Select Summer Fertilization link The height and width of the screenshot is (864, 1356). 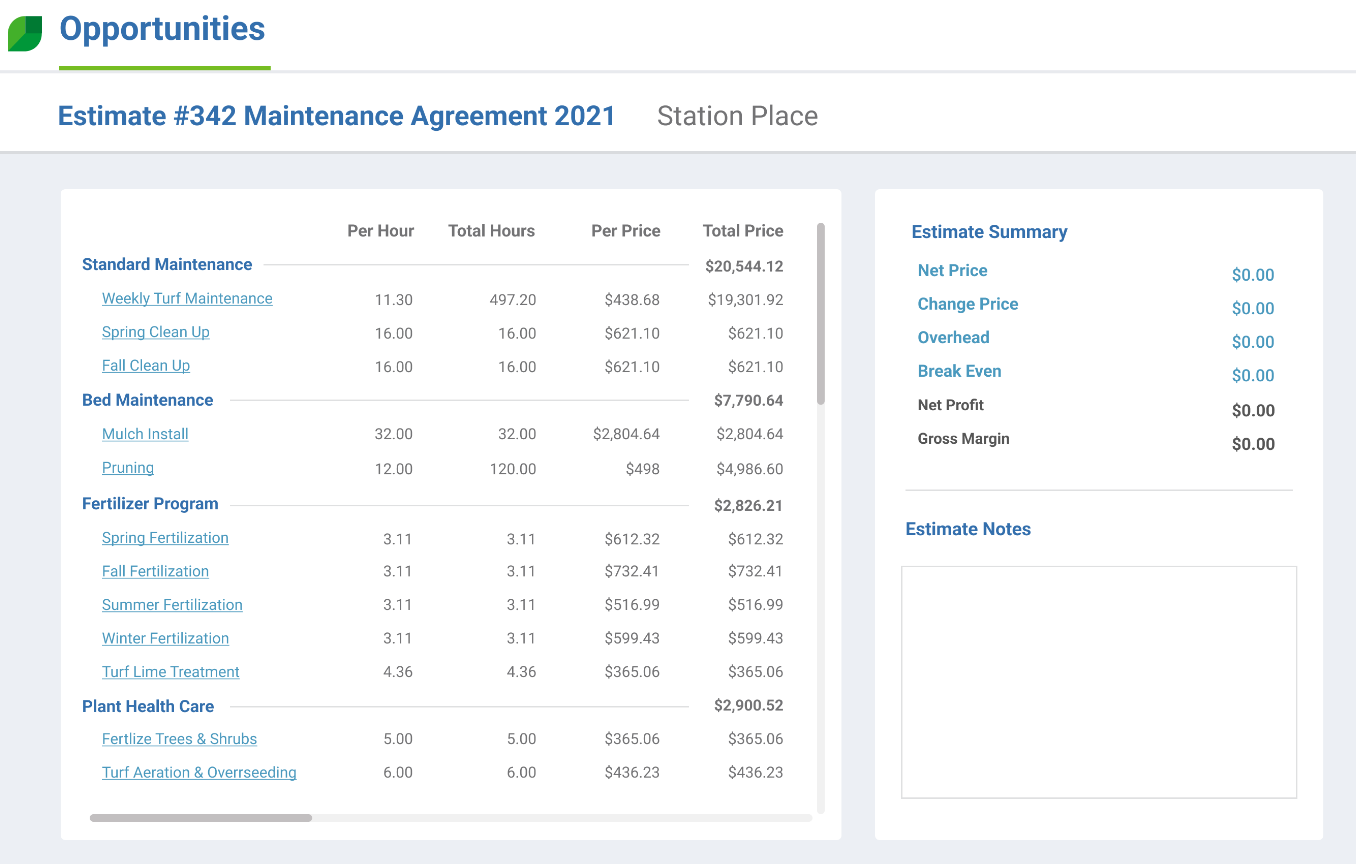[x=172, y=605]
